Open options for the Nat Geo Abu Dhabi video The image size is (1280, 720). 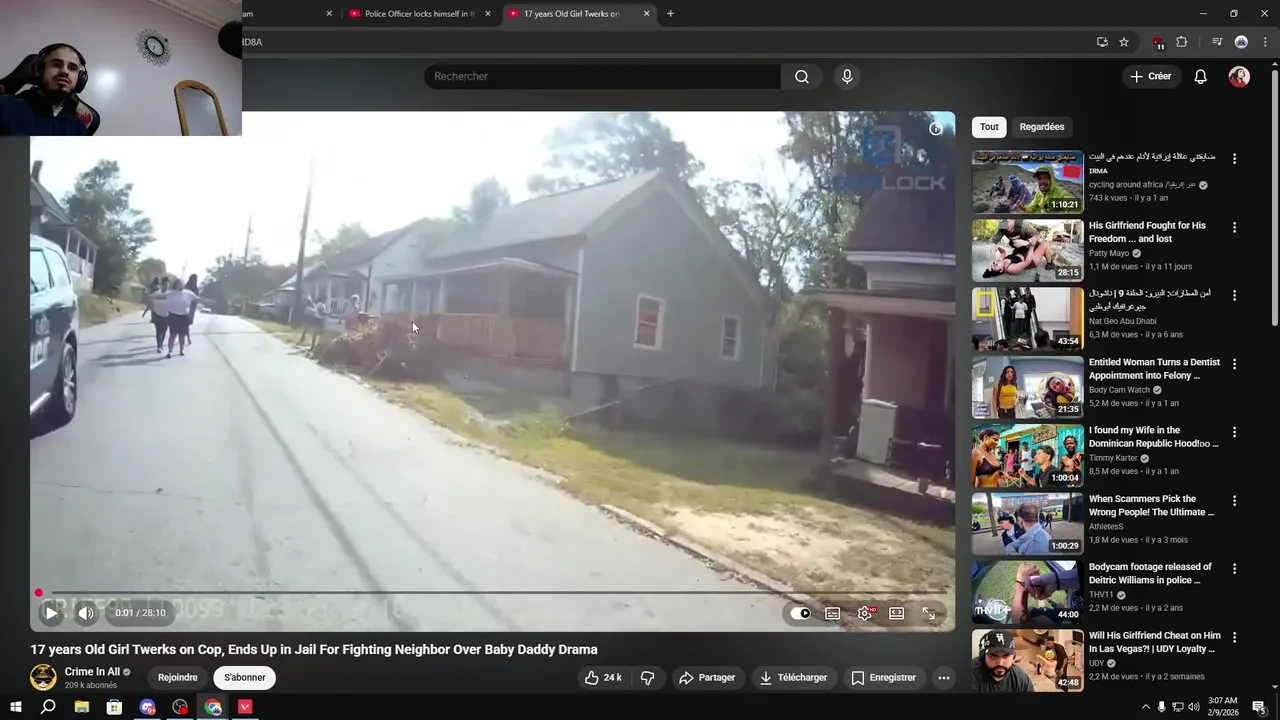(1234, 295)
